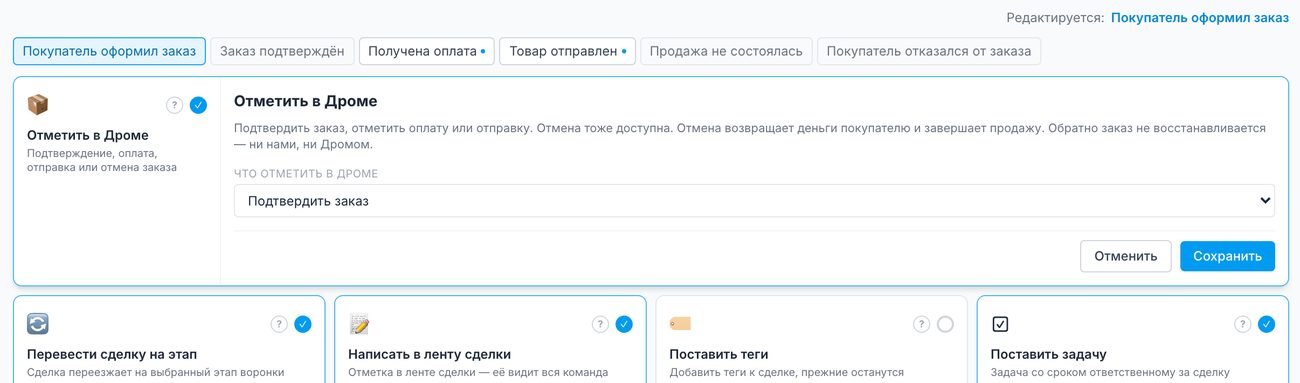Open help for Поставить теги
The height and width of the screenshot is (383, 1300).
pos(921,324)
